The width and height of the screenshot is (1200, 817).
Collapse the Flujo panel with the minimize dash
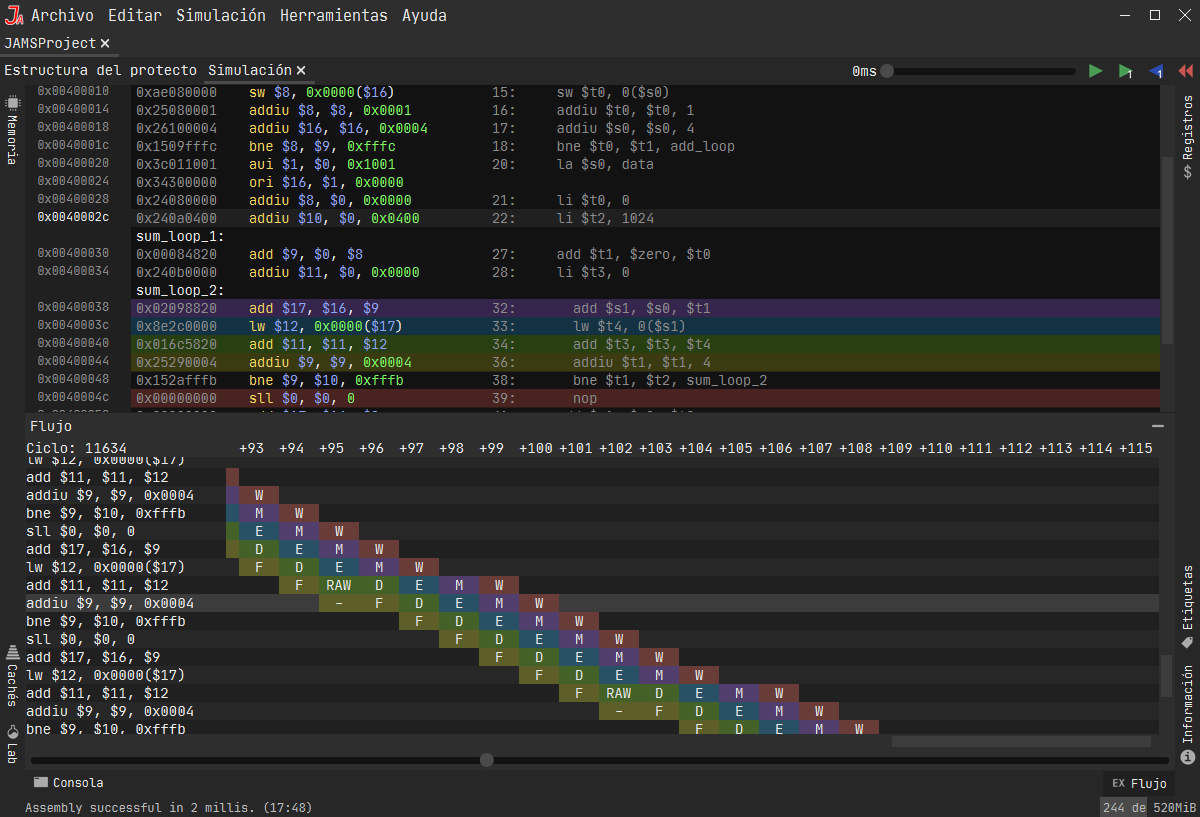[1158, 425]
